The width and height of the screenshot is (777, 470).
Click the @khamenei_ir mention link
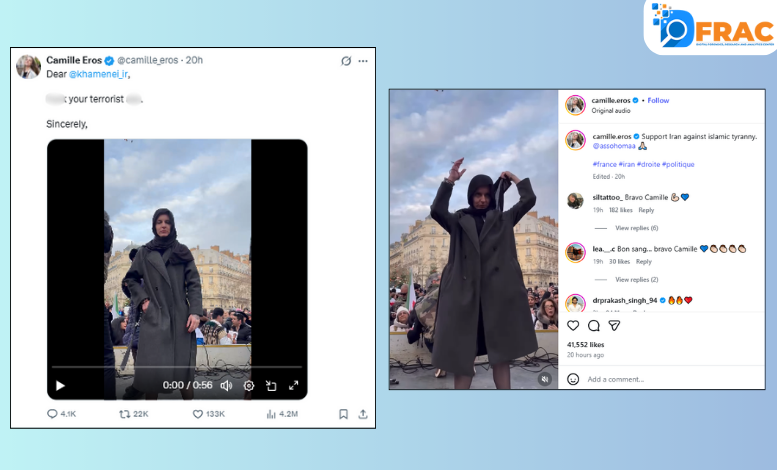[98, 74]
